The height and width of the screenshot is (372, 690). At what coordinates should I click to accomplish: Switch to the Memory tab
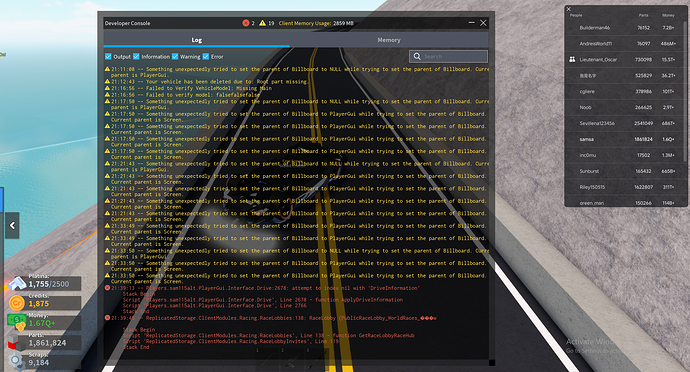point(389,40)
